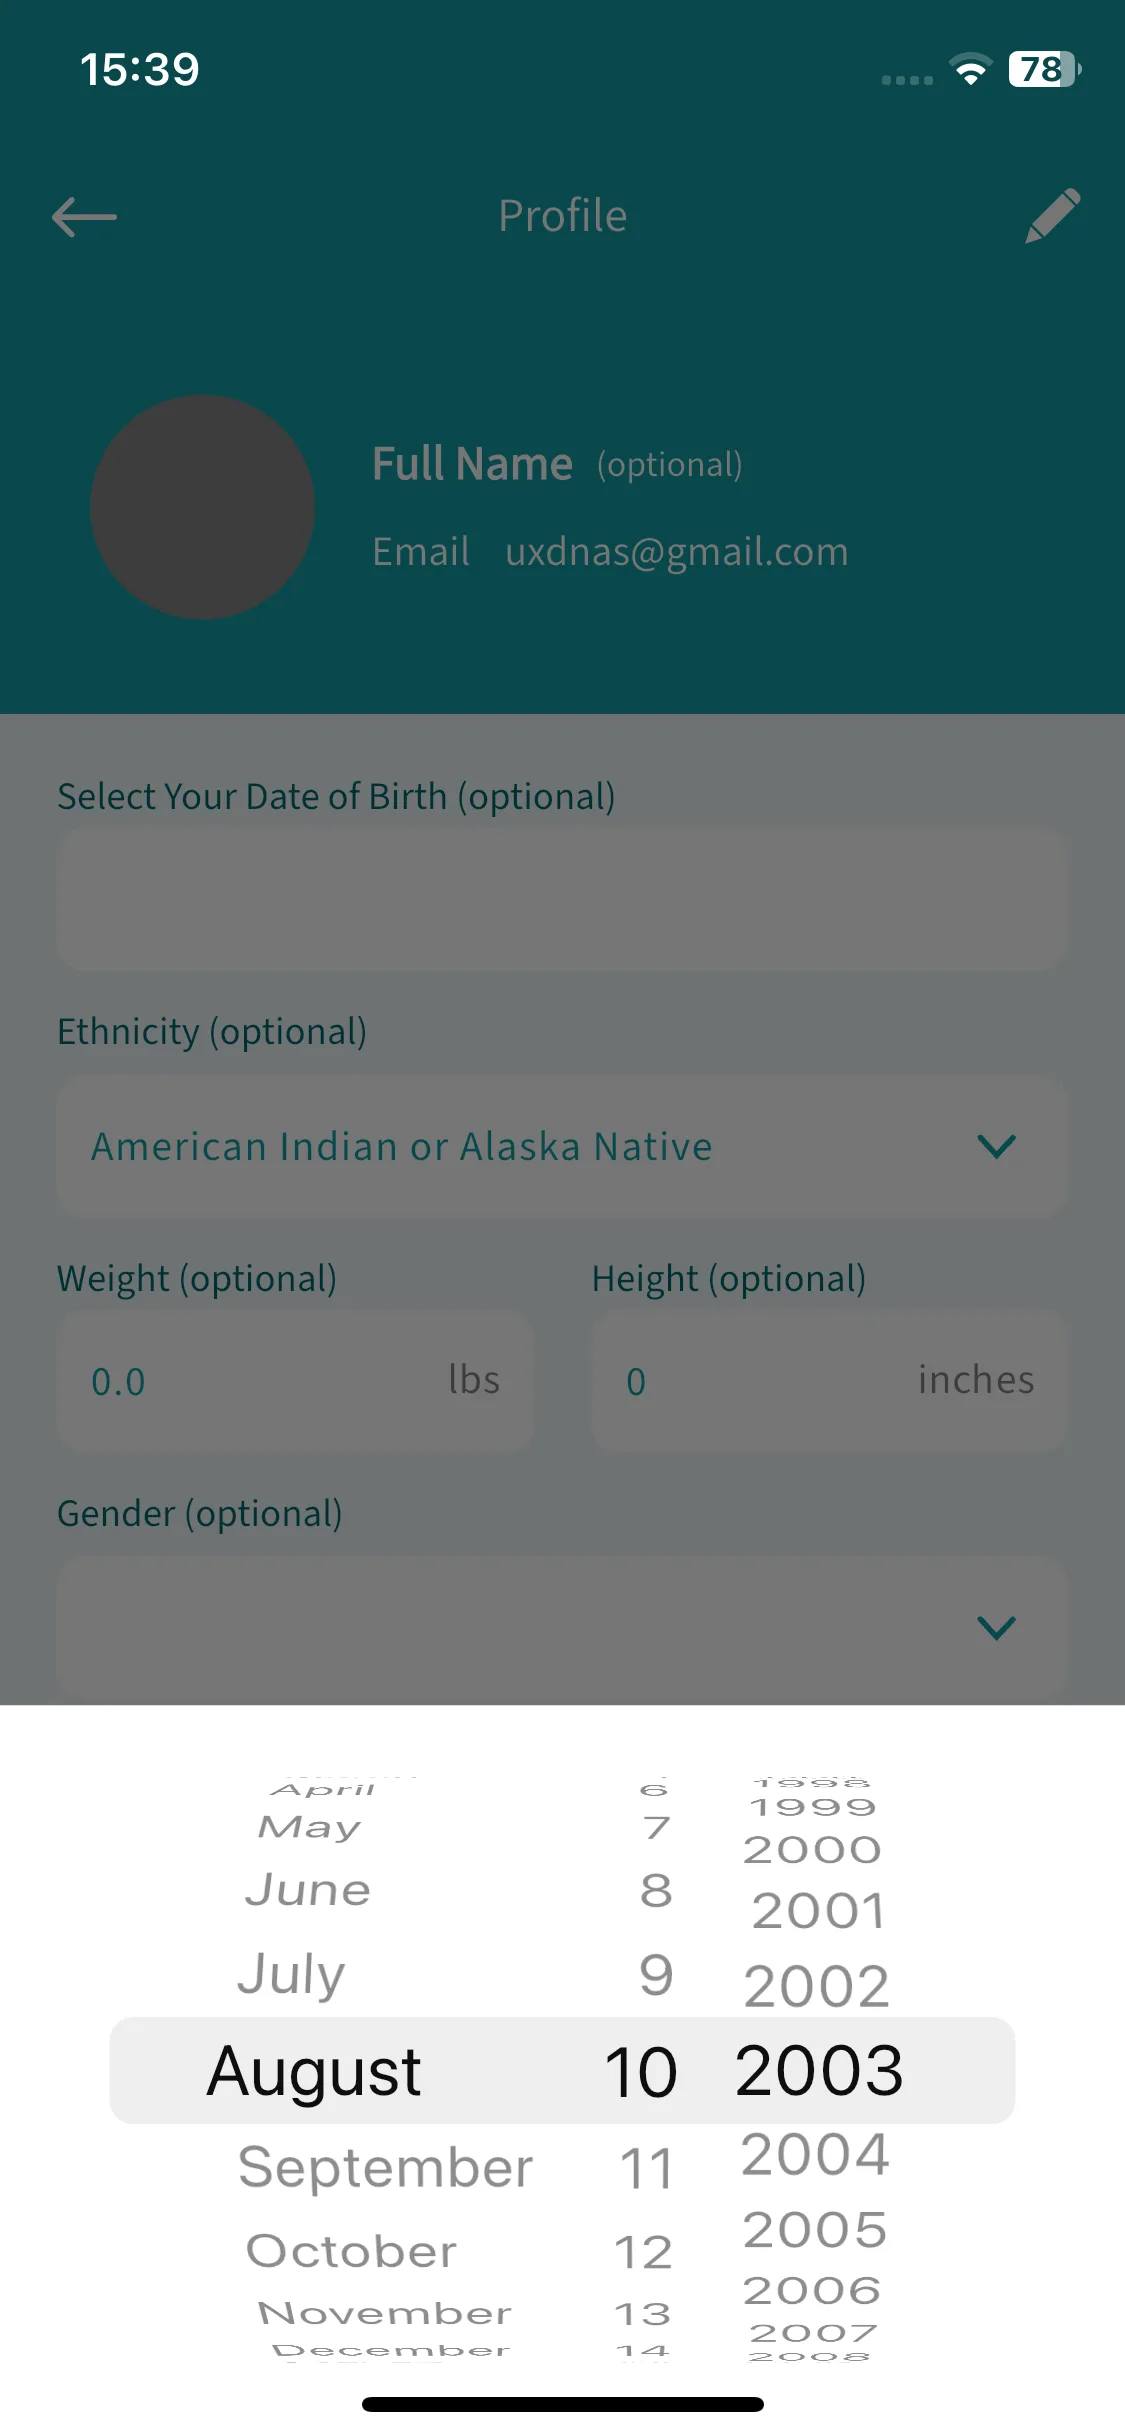Screen dimensions: 1125x2436
Task: Tap the email address uxdnas@gmail.com
Action: coord(677,551)
